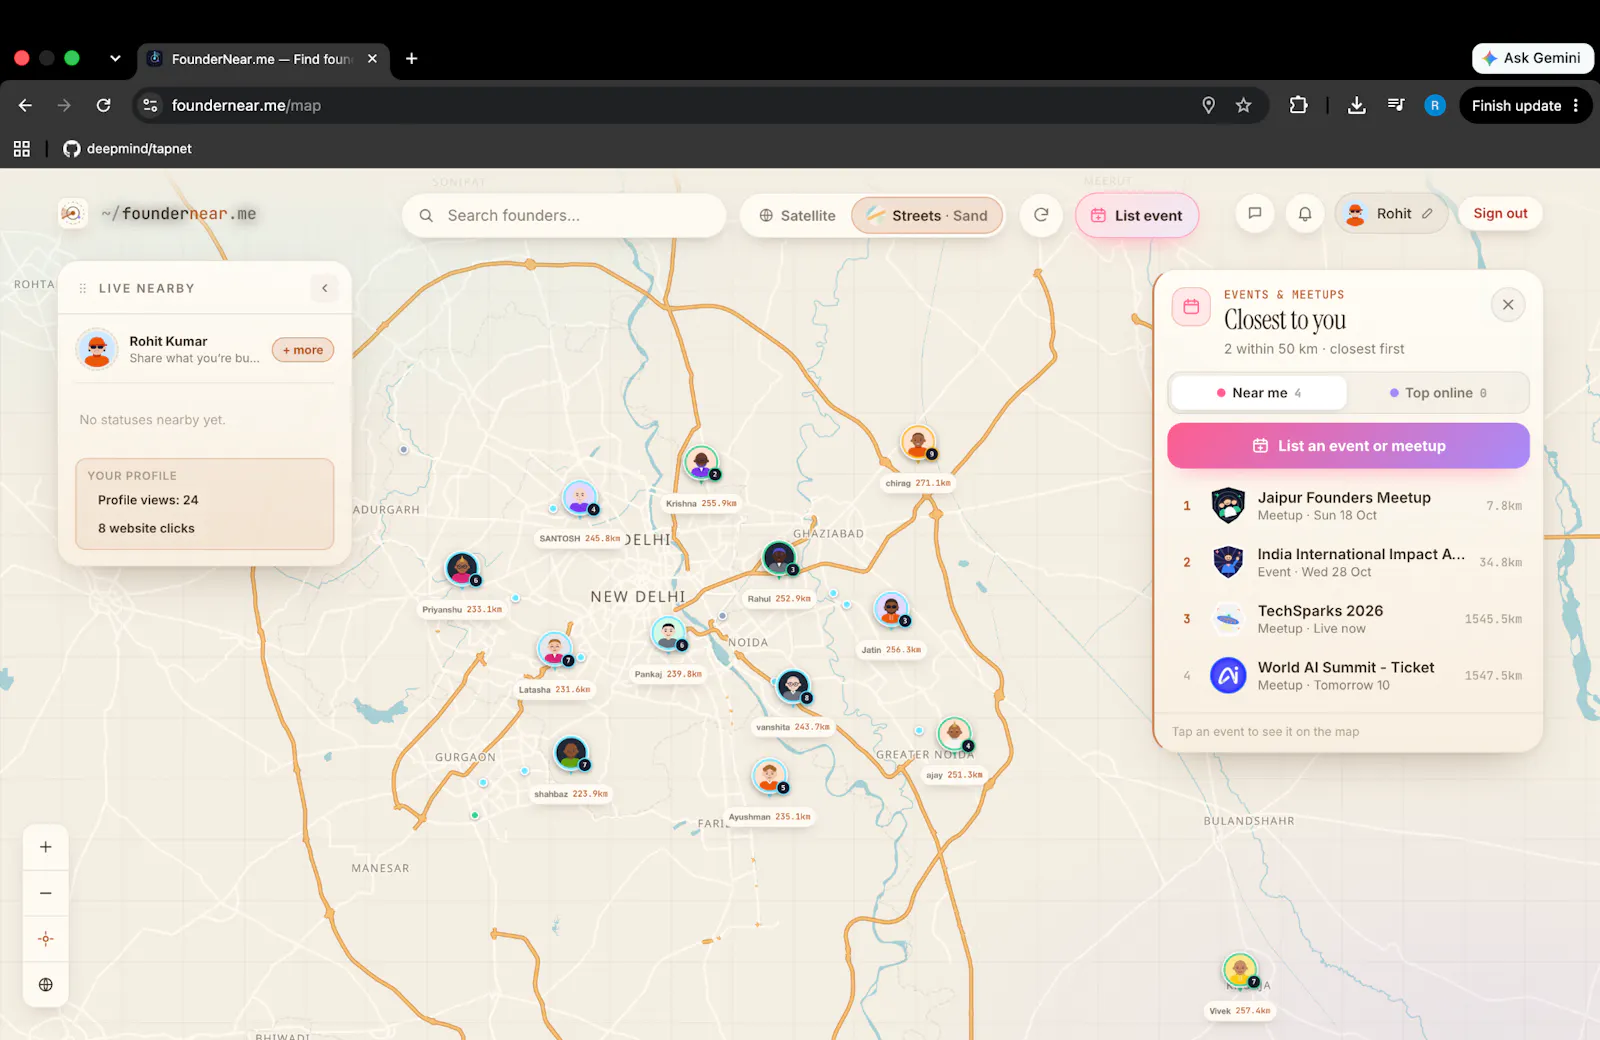The height and width of the screenshot is (1040, 1600).
Task: Open Chrome Finish update menu
Action: click(x=1525, y=105)
